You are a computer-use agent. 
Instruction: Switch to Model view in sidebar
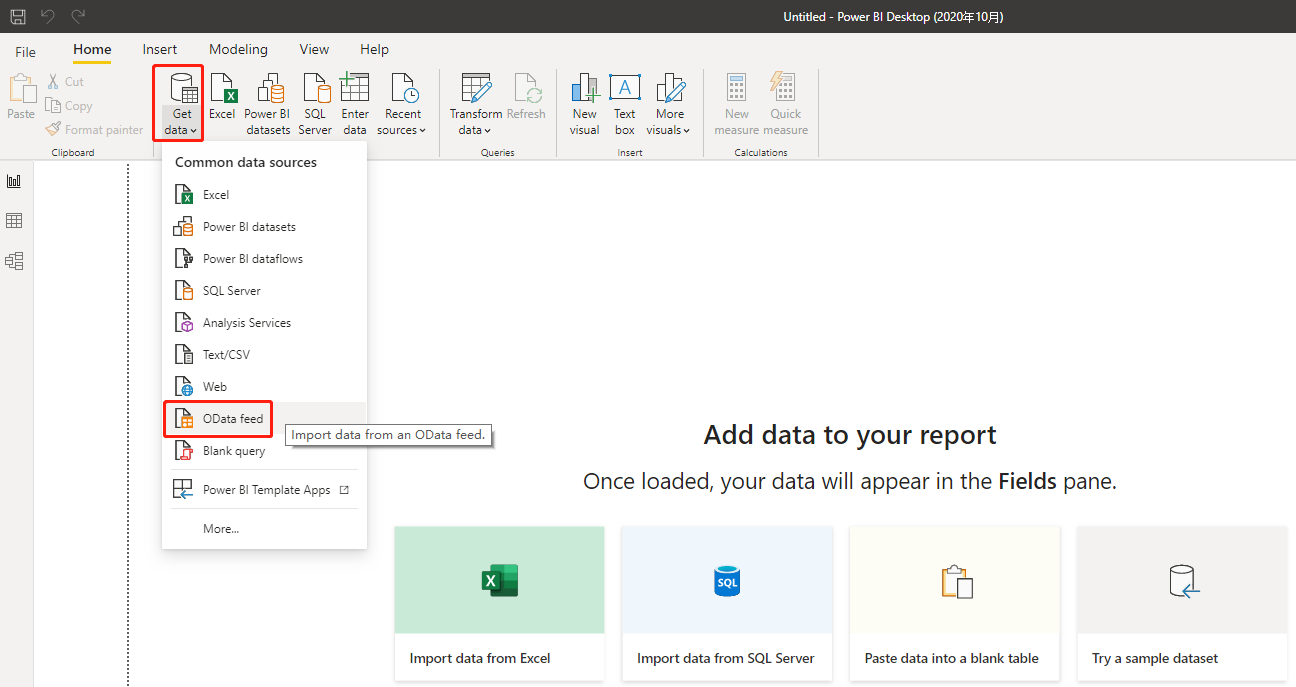[14, 261]
